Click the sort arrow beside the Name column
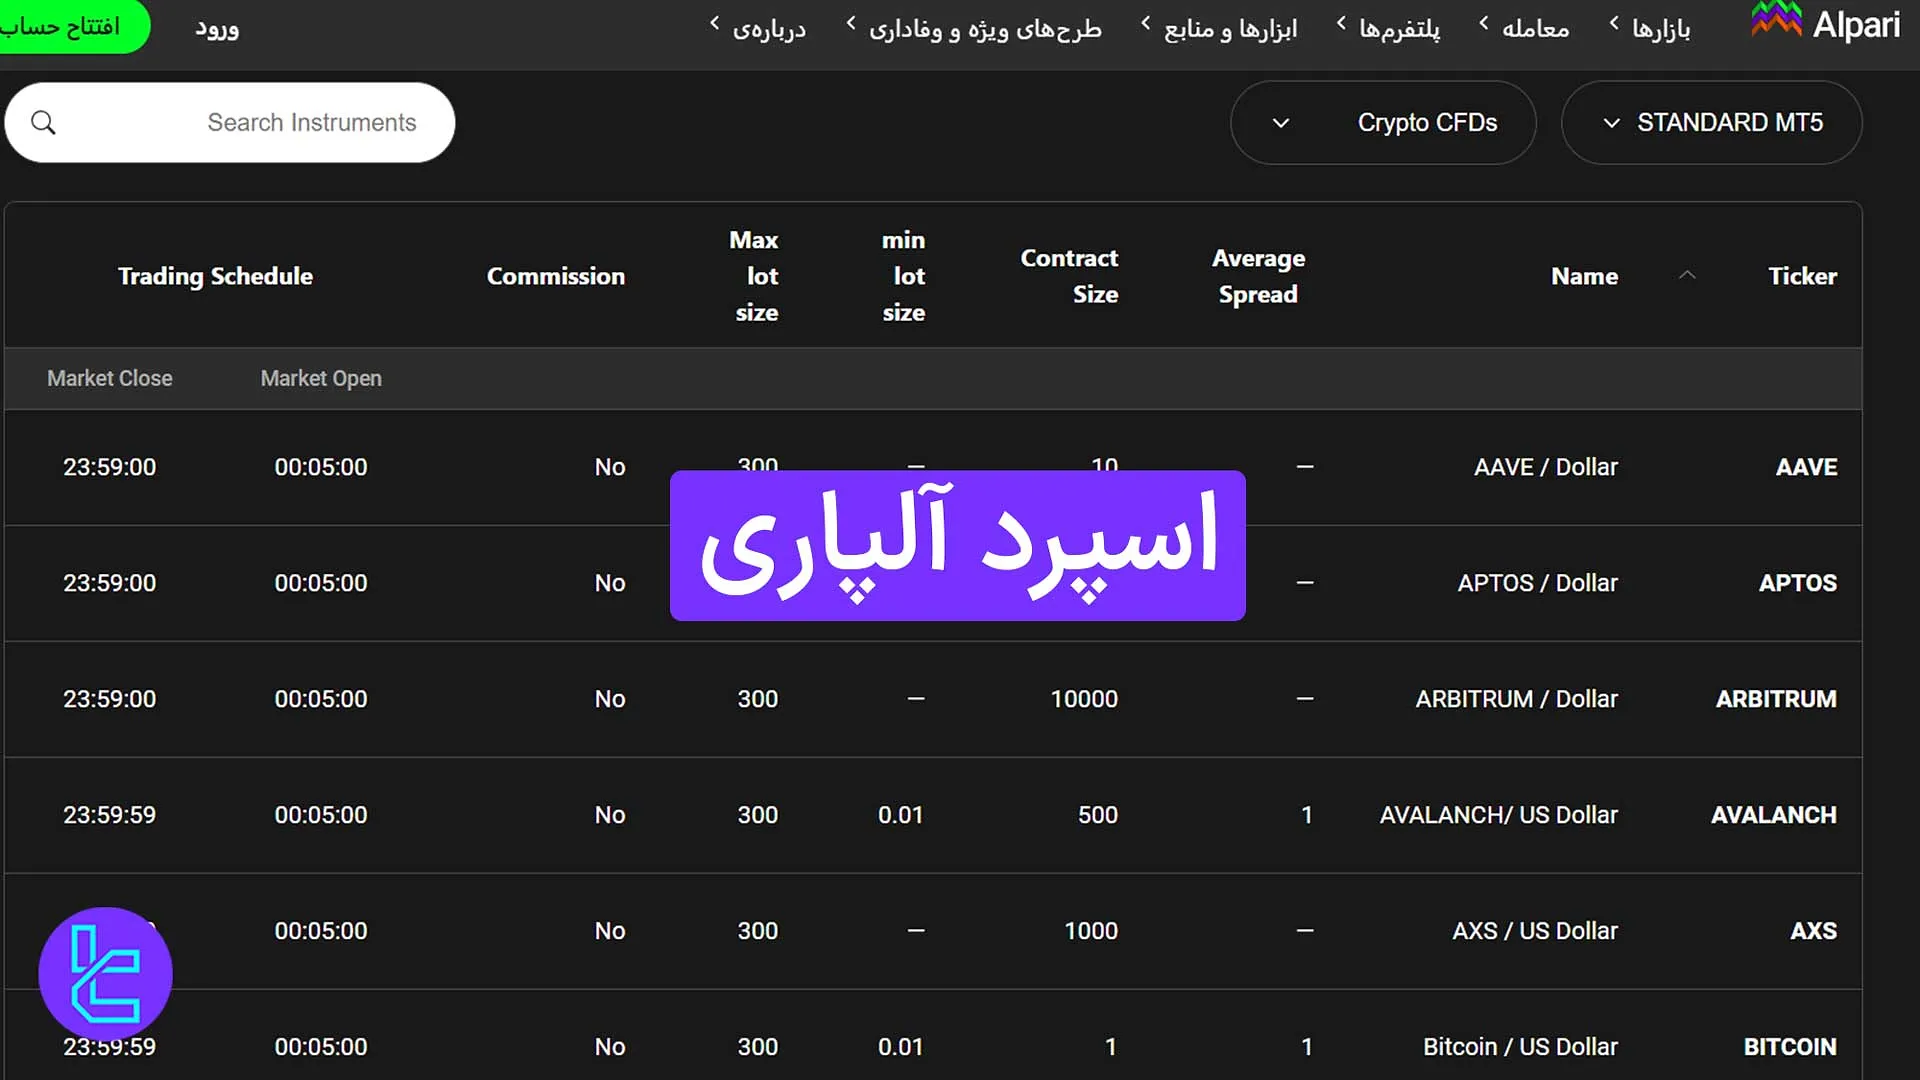Screen dimensions: 1920x1080 coord(1687,276)
